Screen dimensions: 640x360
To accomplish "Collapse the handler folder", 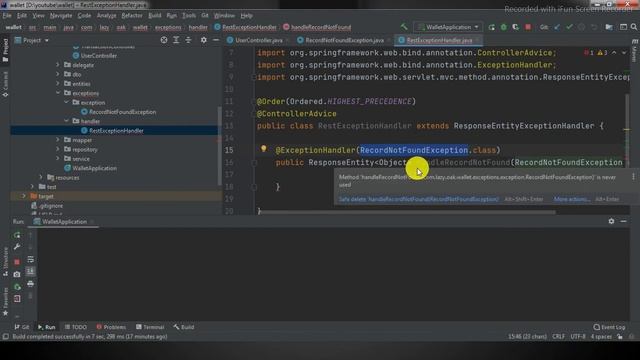I will [66, 121].
